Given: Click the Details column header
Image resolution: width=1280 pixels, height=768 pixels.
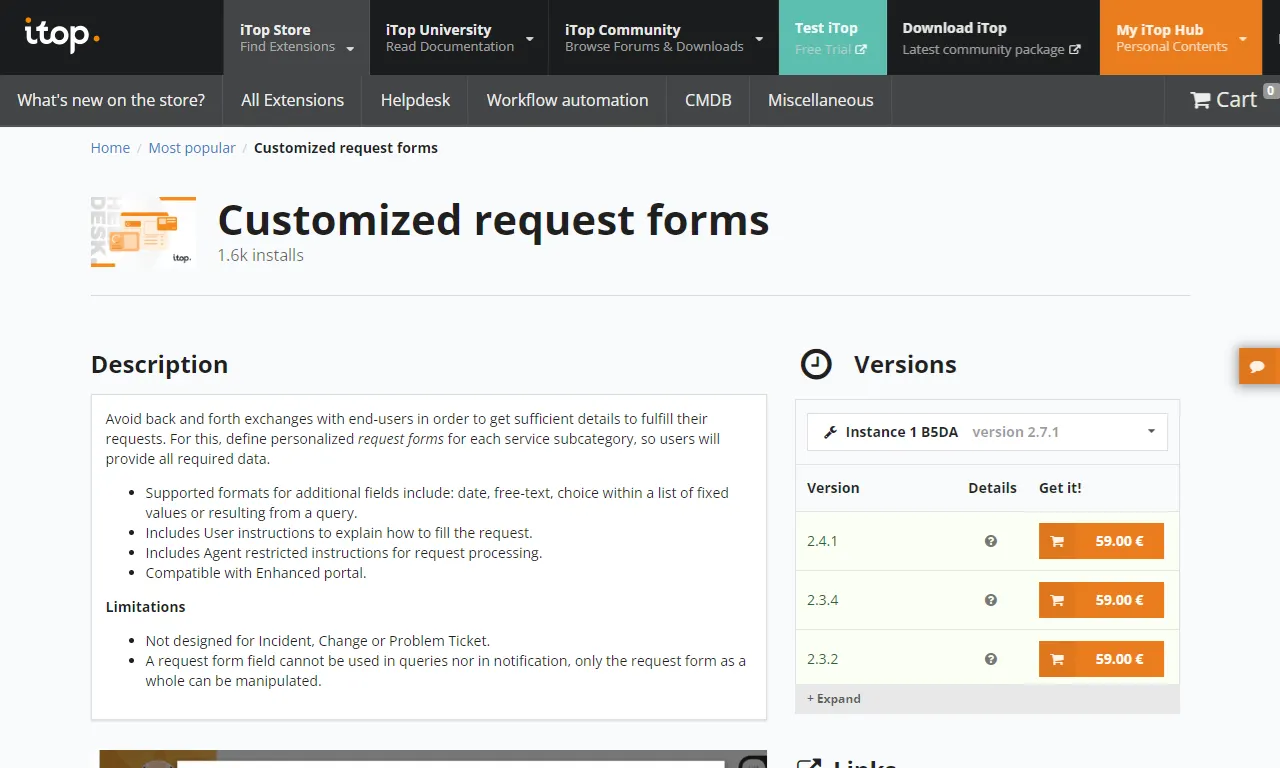Looking at the screenshot, I should [992, 488].
